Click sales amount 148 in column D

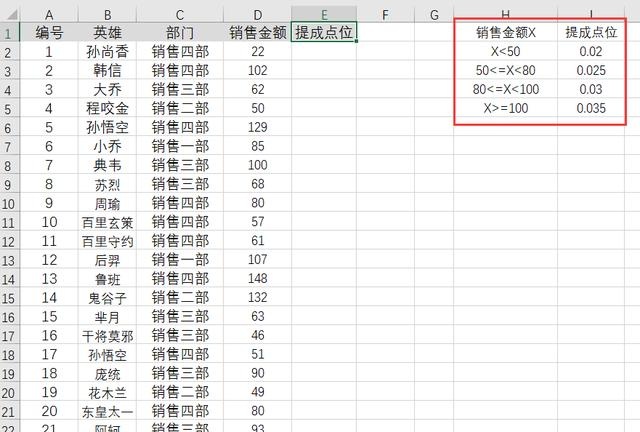[258, 279]
